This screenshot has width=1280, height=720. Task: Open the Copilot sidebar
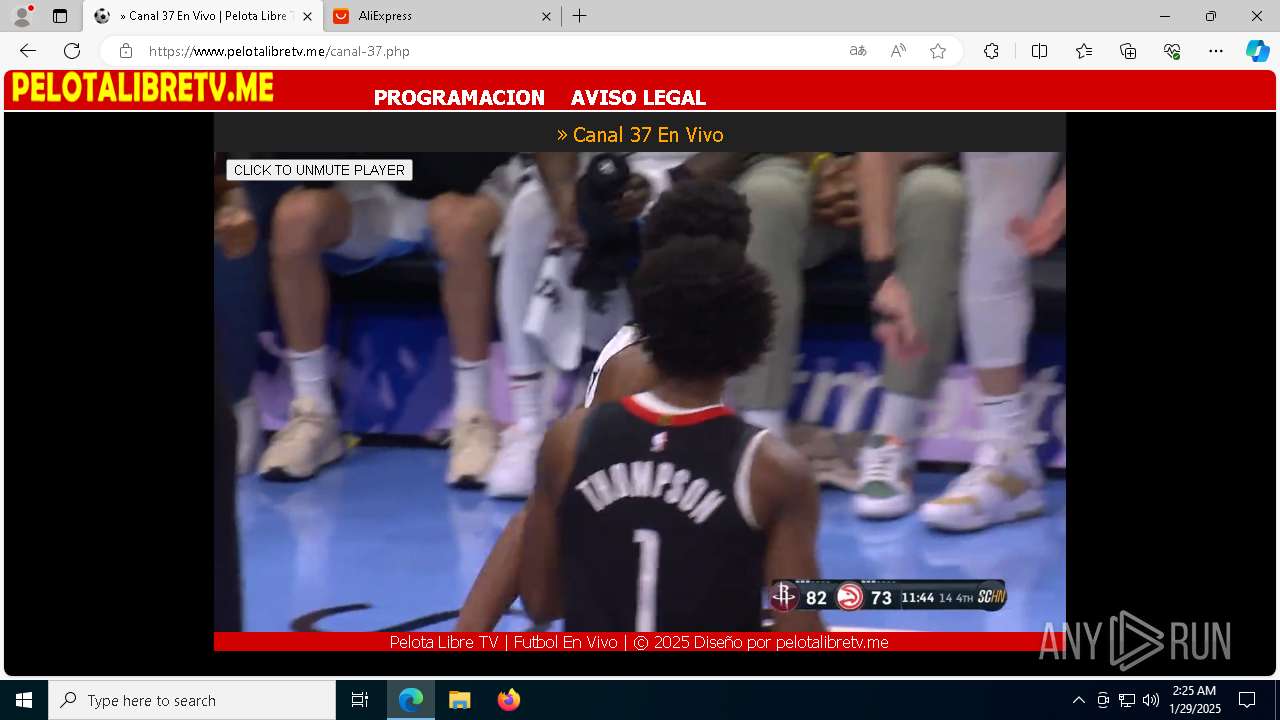1257,51
